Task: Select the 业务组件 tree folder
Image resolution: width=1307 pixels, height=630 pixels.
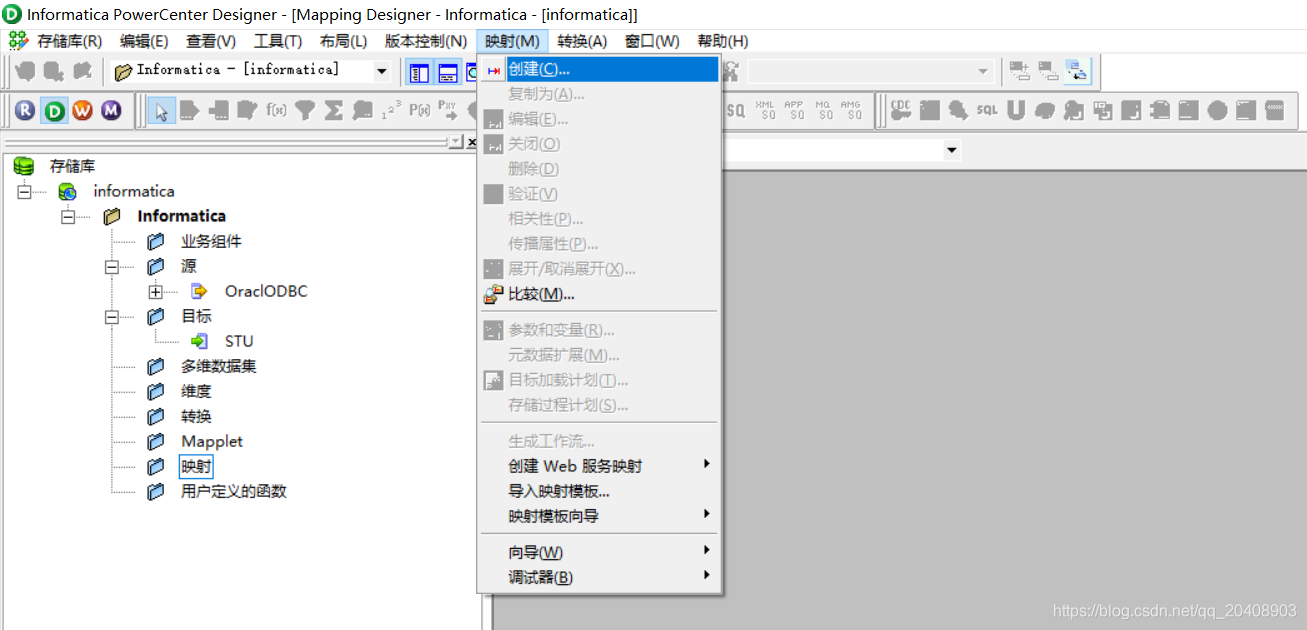Action: coord(211,241)
